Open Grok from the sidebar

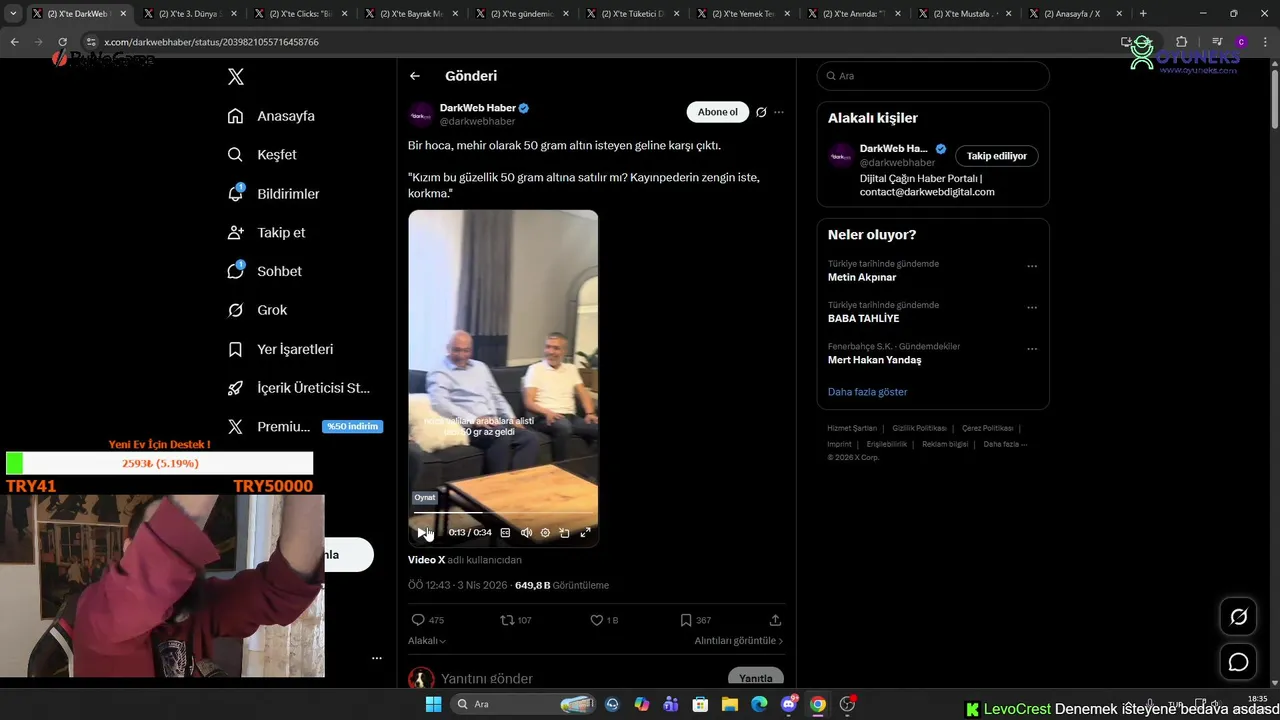257,310
